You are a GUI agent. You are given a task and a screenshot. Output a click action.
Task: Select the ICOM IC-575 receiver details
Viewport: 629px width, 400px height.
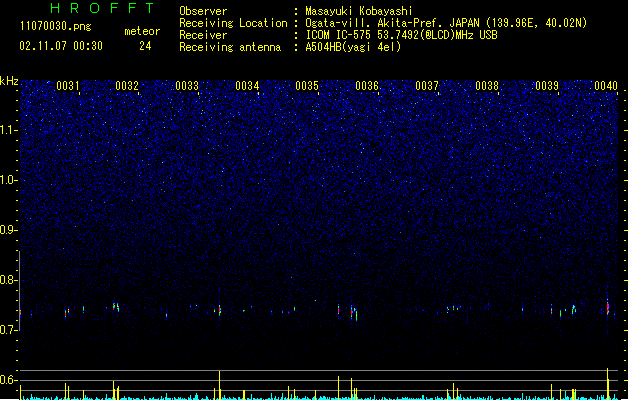402,35
